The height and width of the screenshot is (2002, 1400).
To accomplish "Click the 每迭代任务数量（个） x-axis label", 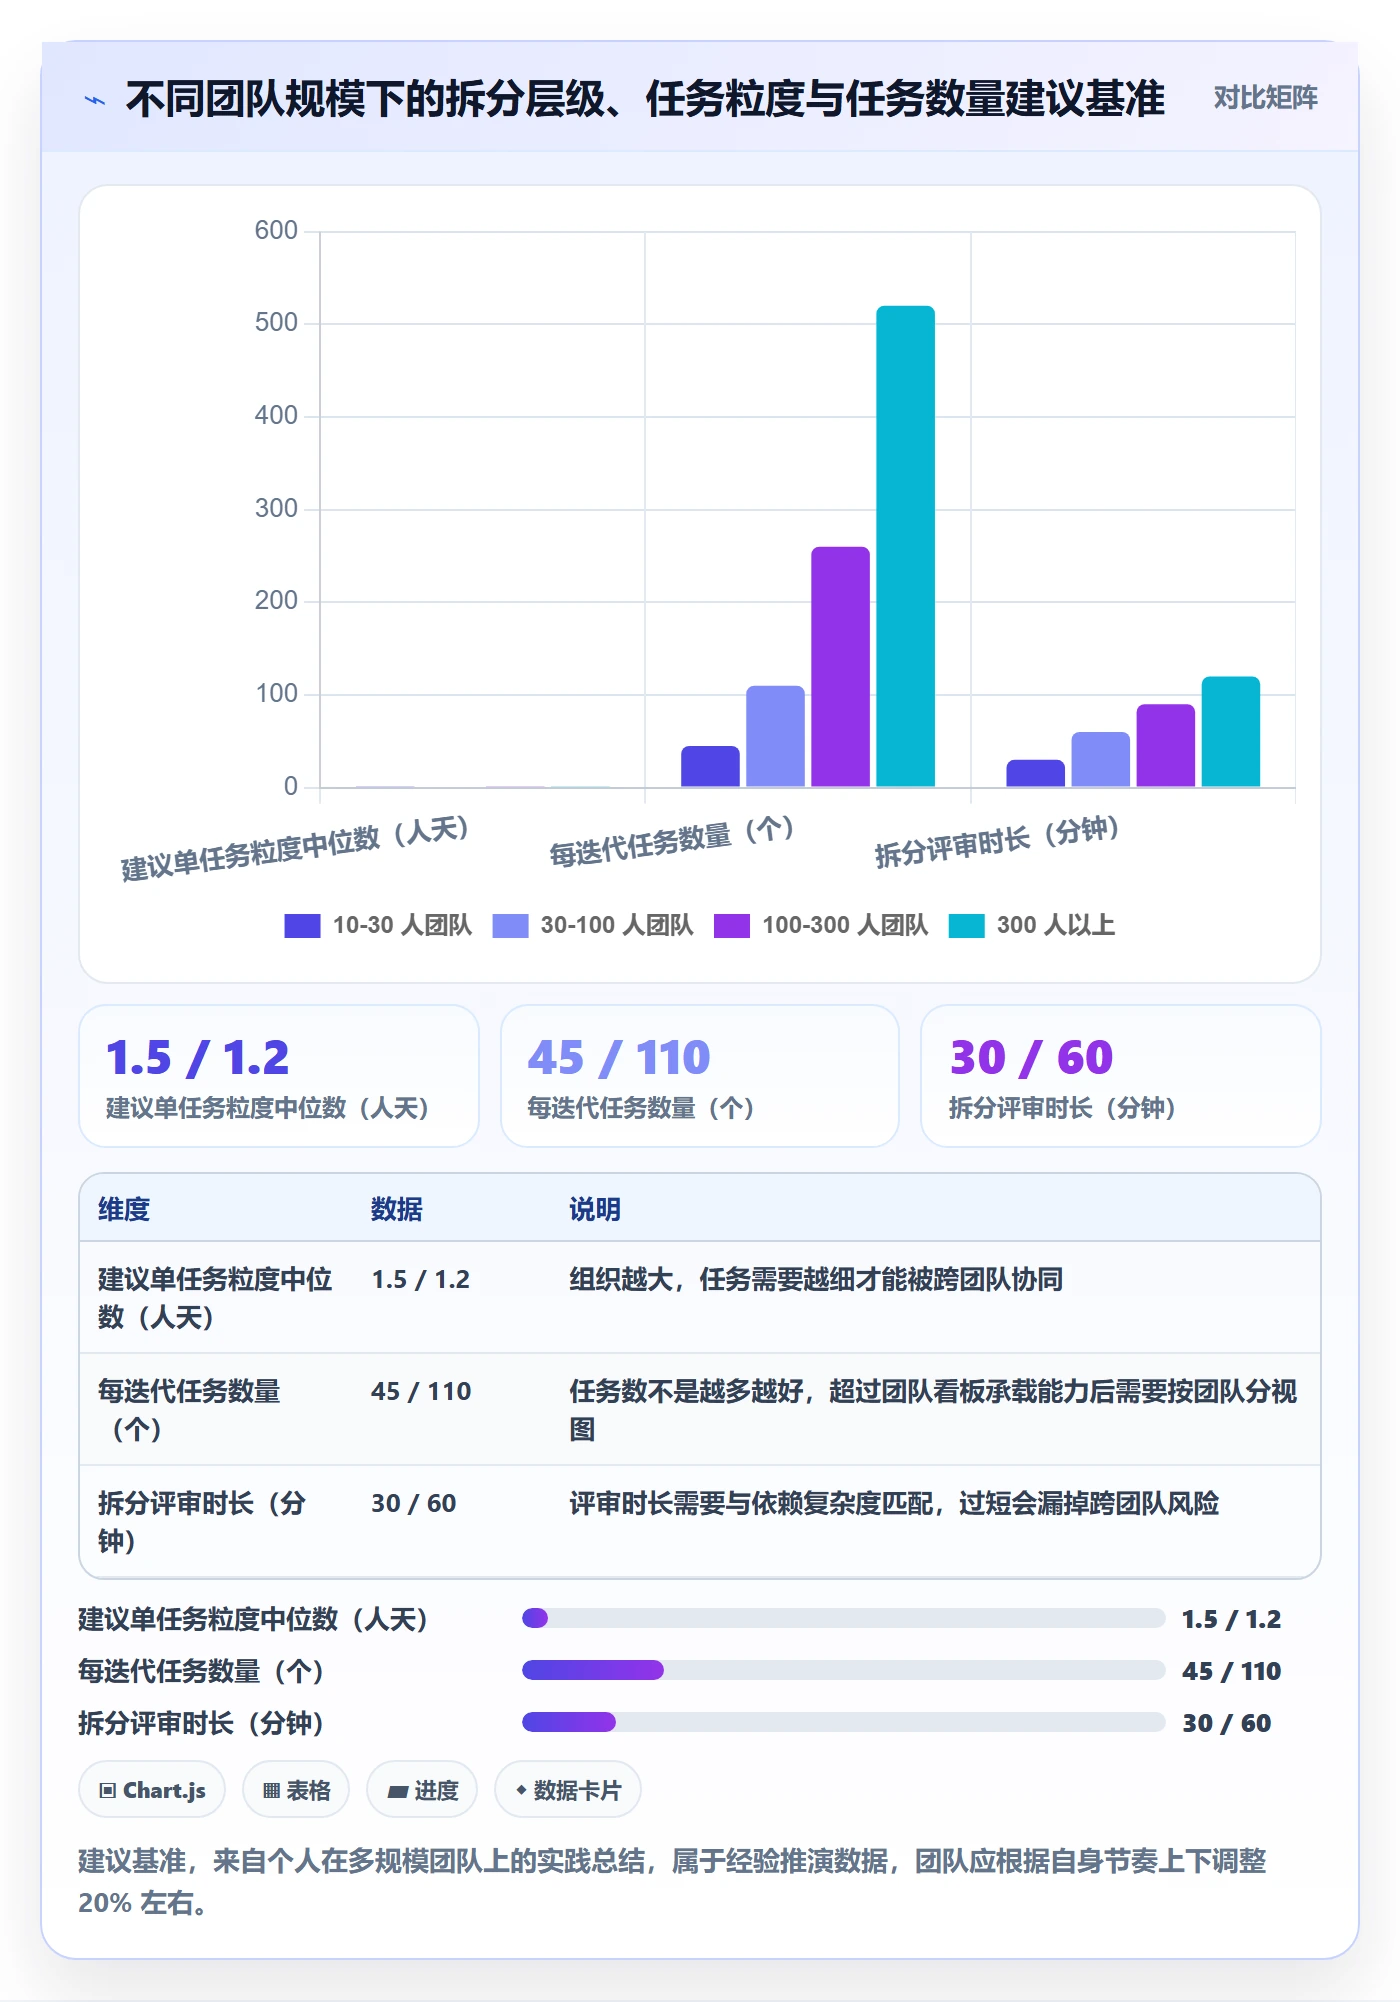I will coord(672,840).
